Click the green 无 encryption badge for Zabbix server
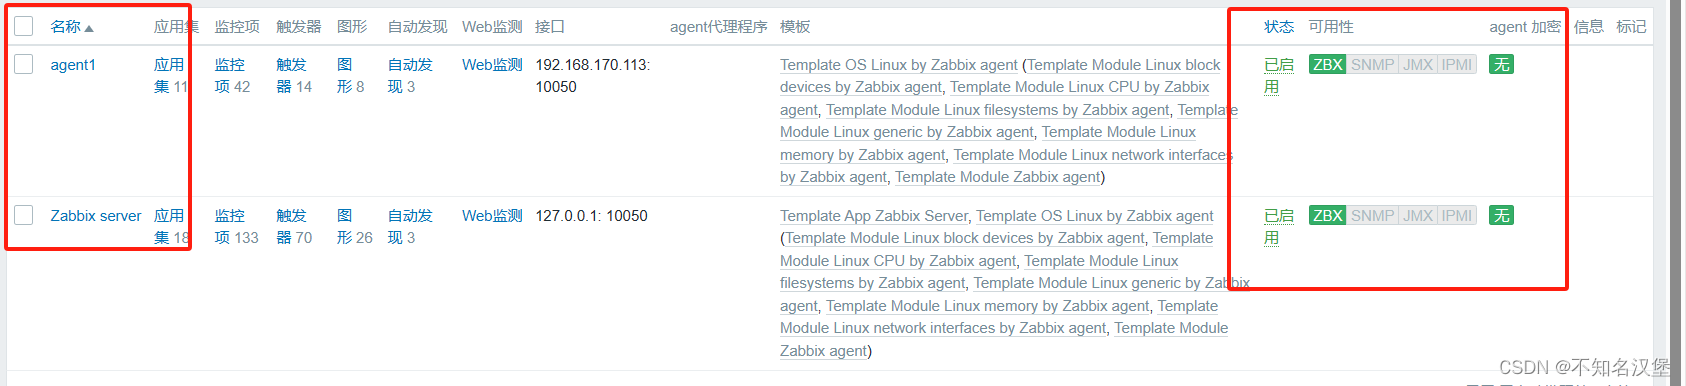The image size is (1686, 386). [1501, 216]
